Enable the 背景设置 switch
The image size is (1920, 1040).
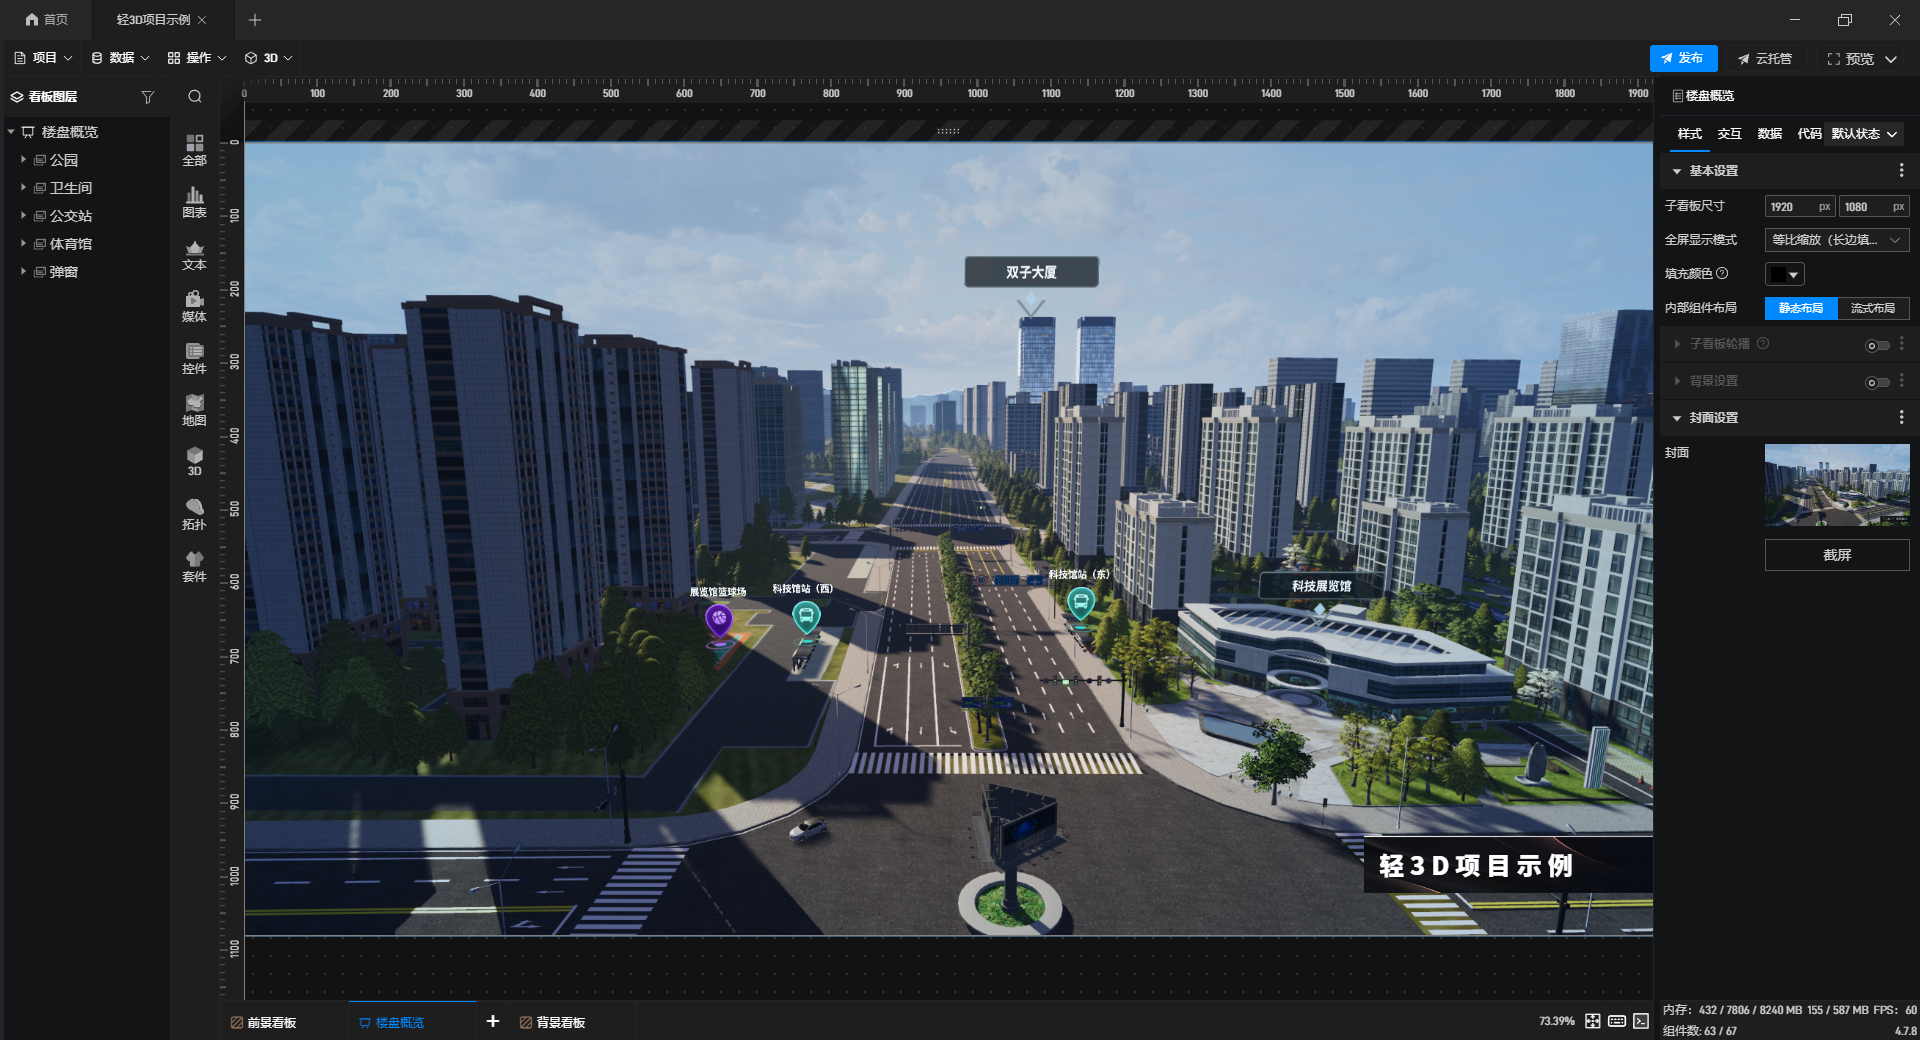1877,382
